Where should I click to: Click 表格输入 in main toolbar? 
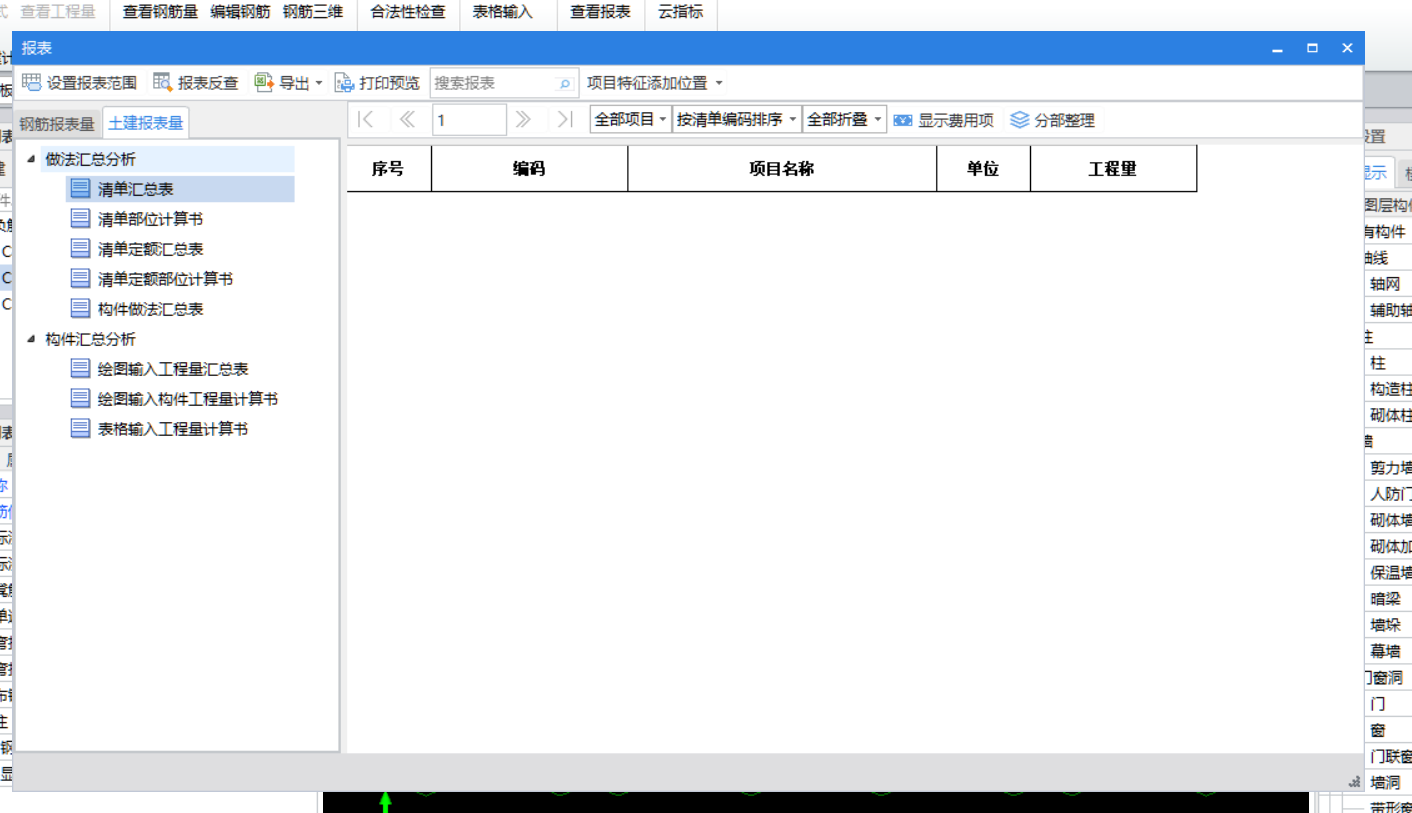click(503, 13)
